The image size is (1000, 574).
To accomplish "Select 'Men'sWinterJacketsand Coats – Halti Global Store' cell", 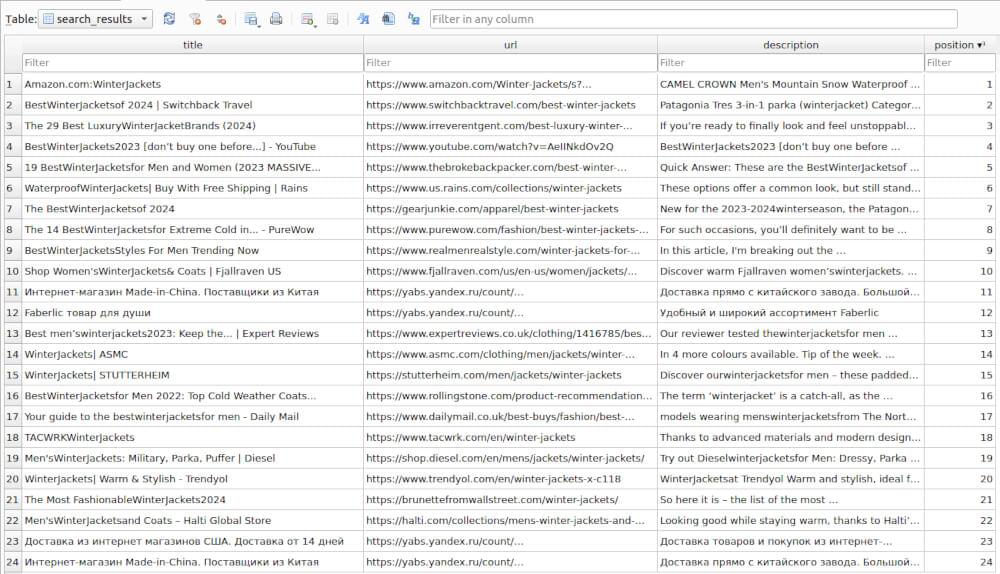I will click(193, 520).
